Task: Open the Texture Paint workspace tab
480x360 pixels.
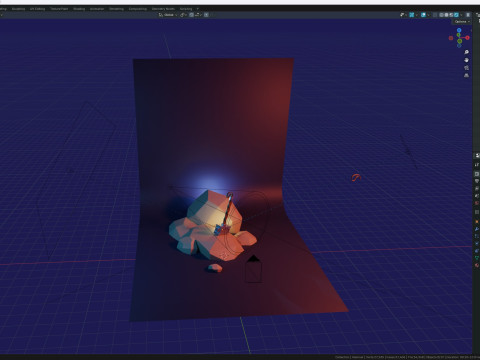Action: click(x=59, y=9)
